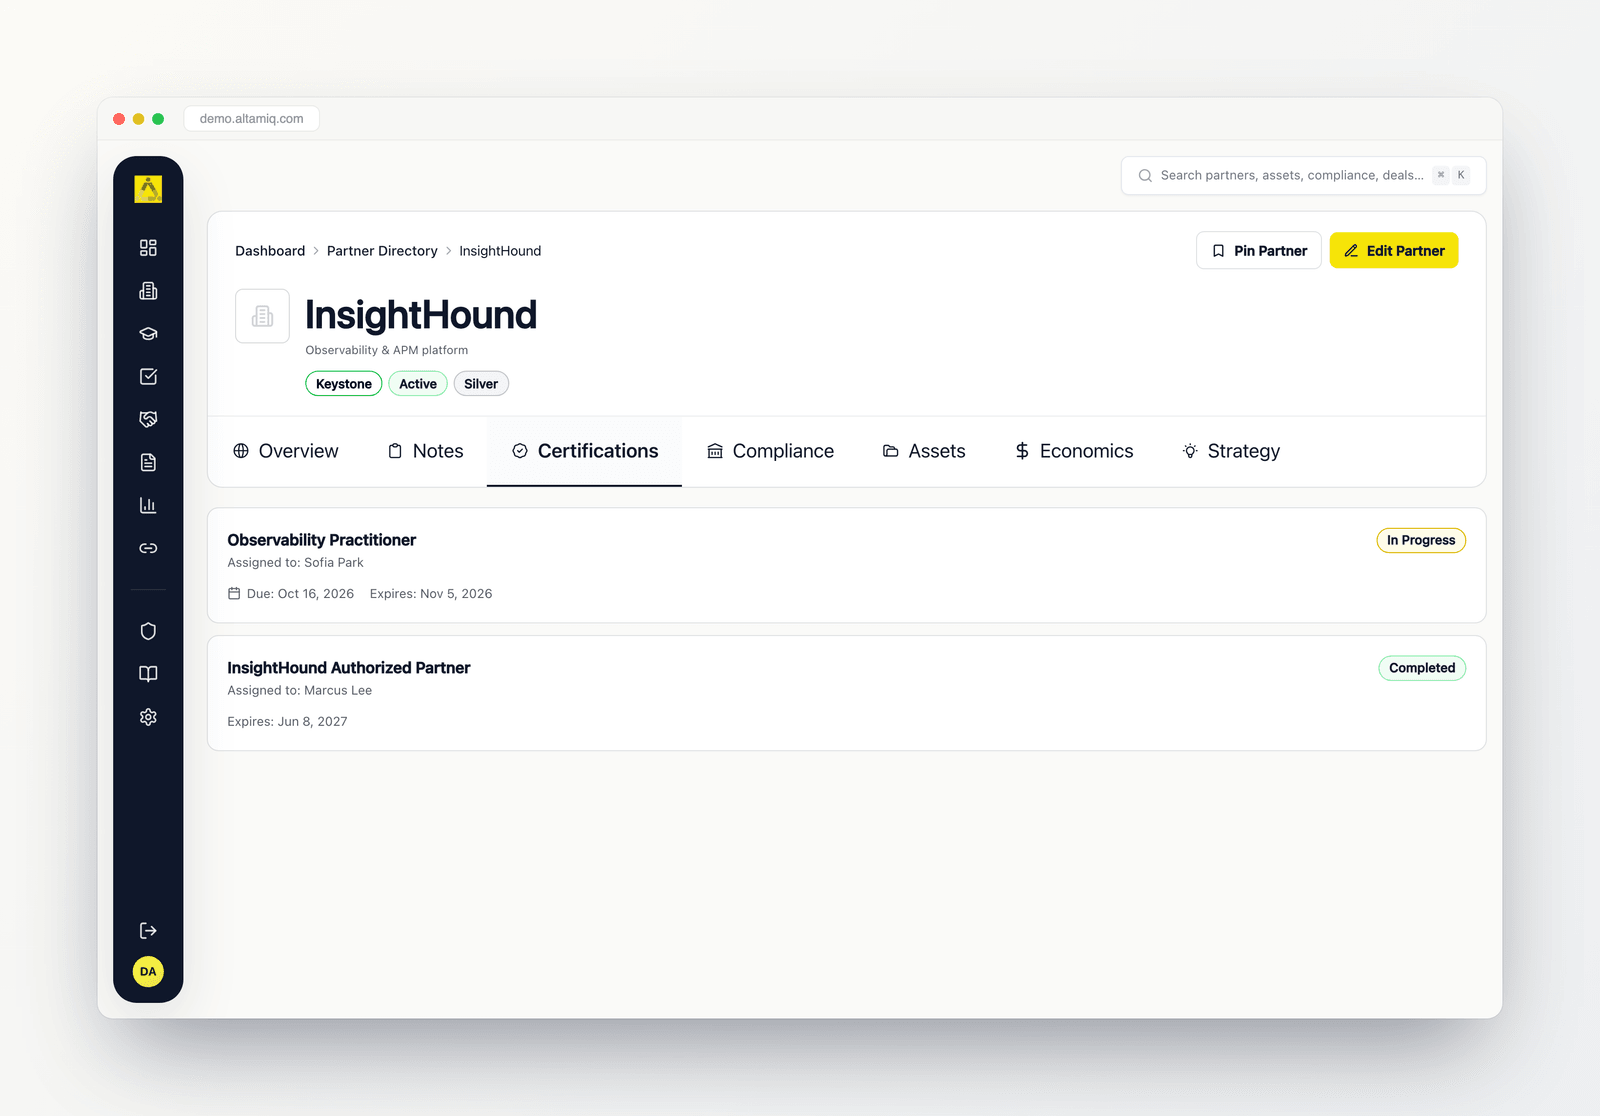Click the Active status badge
The image size is (1600, 1116).
418,384
